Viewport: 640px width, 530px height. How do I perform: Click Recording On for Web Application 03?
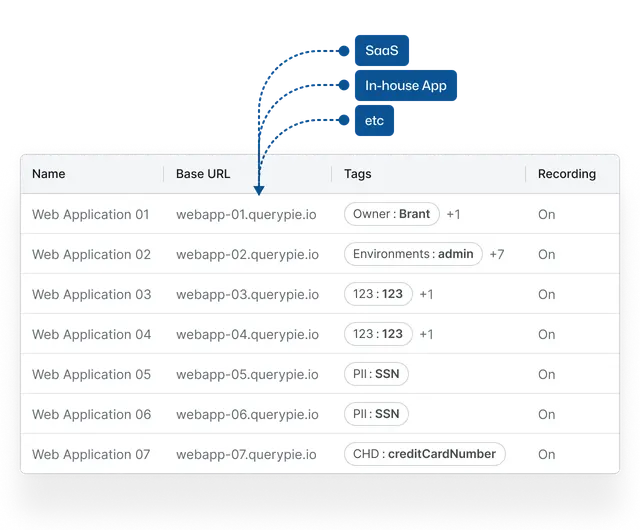coord(547,294)
